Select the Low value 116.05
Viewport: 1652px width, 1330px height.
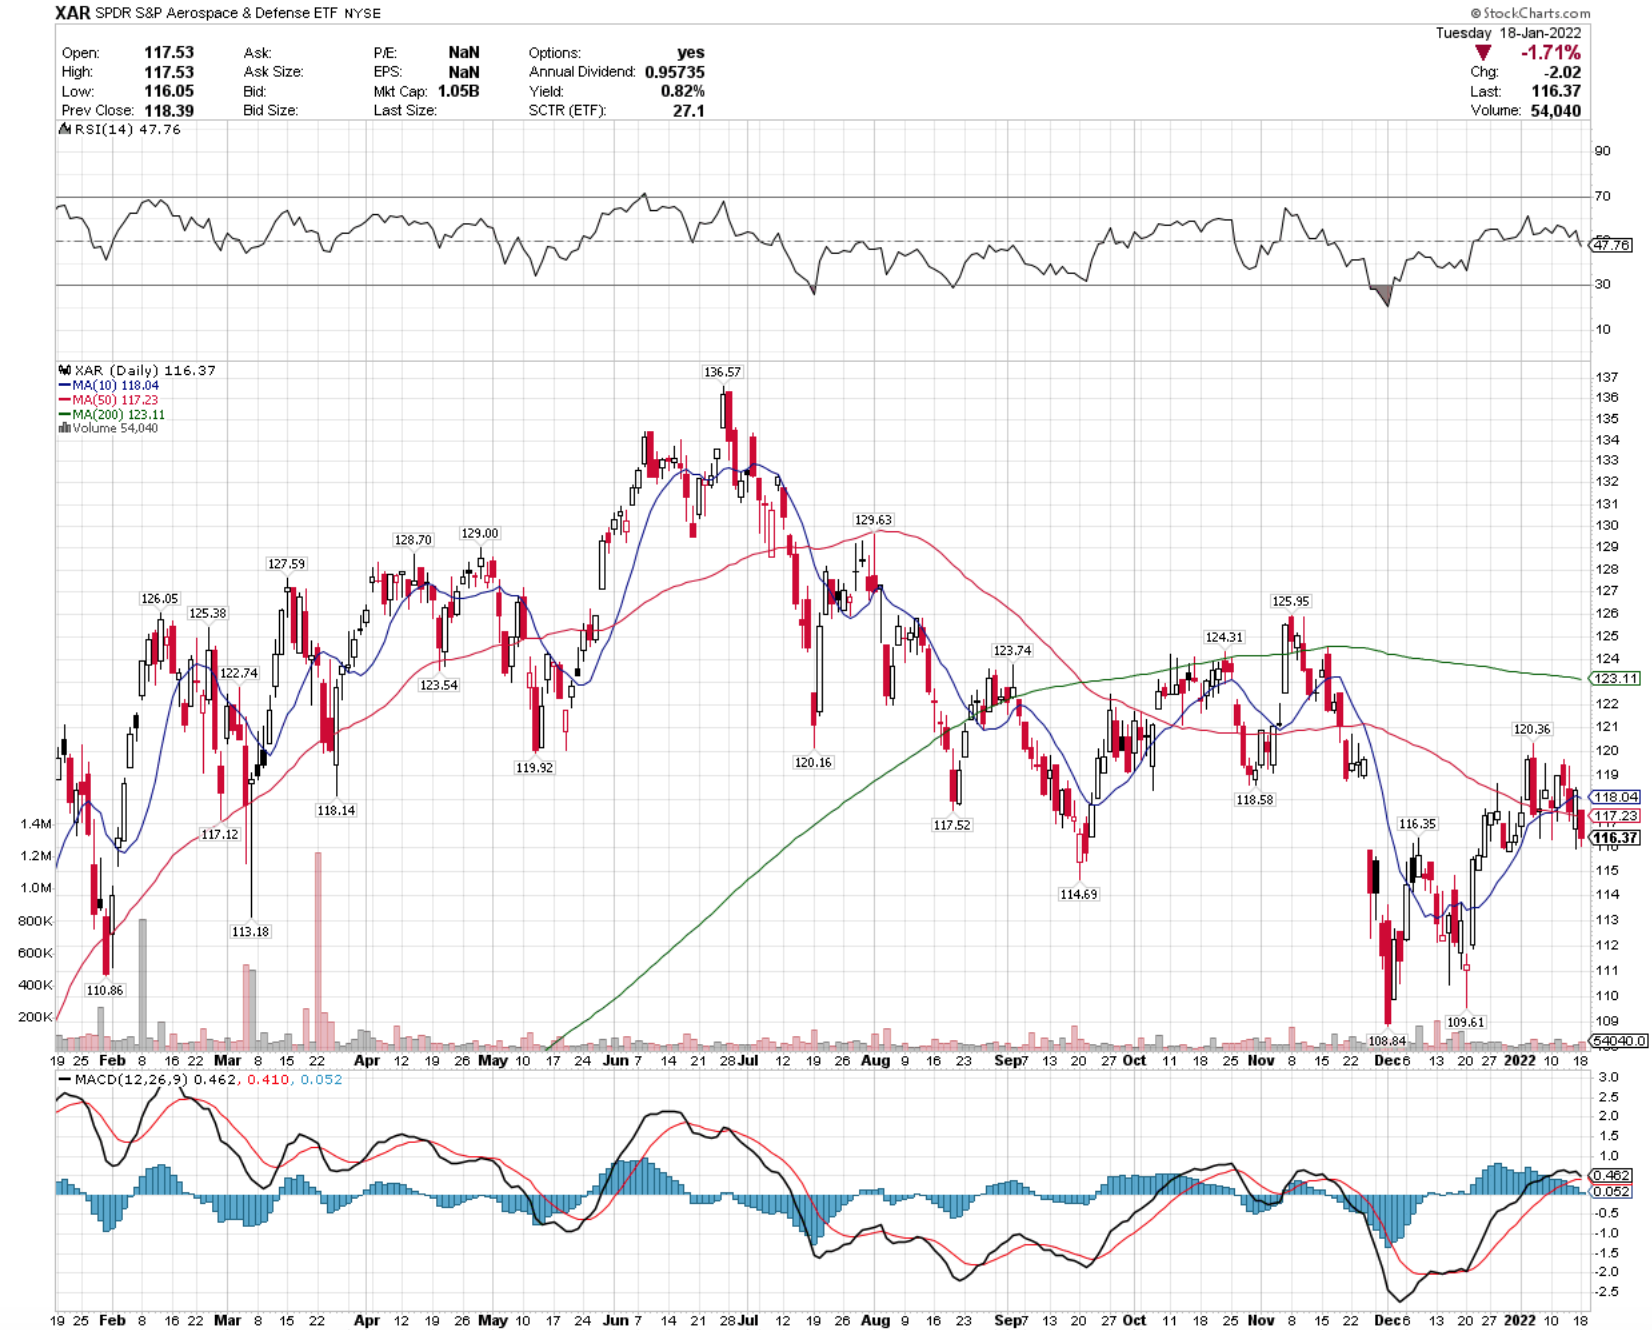(169, 91)
